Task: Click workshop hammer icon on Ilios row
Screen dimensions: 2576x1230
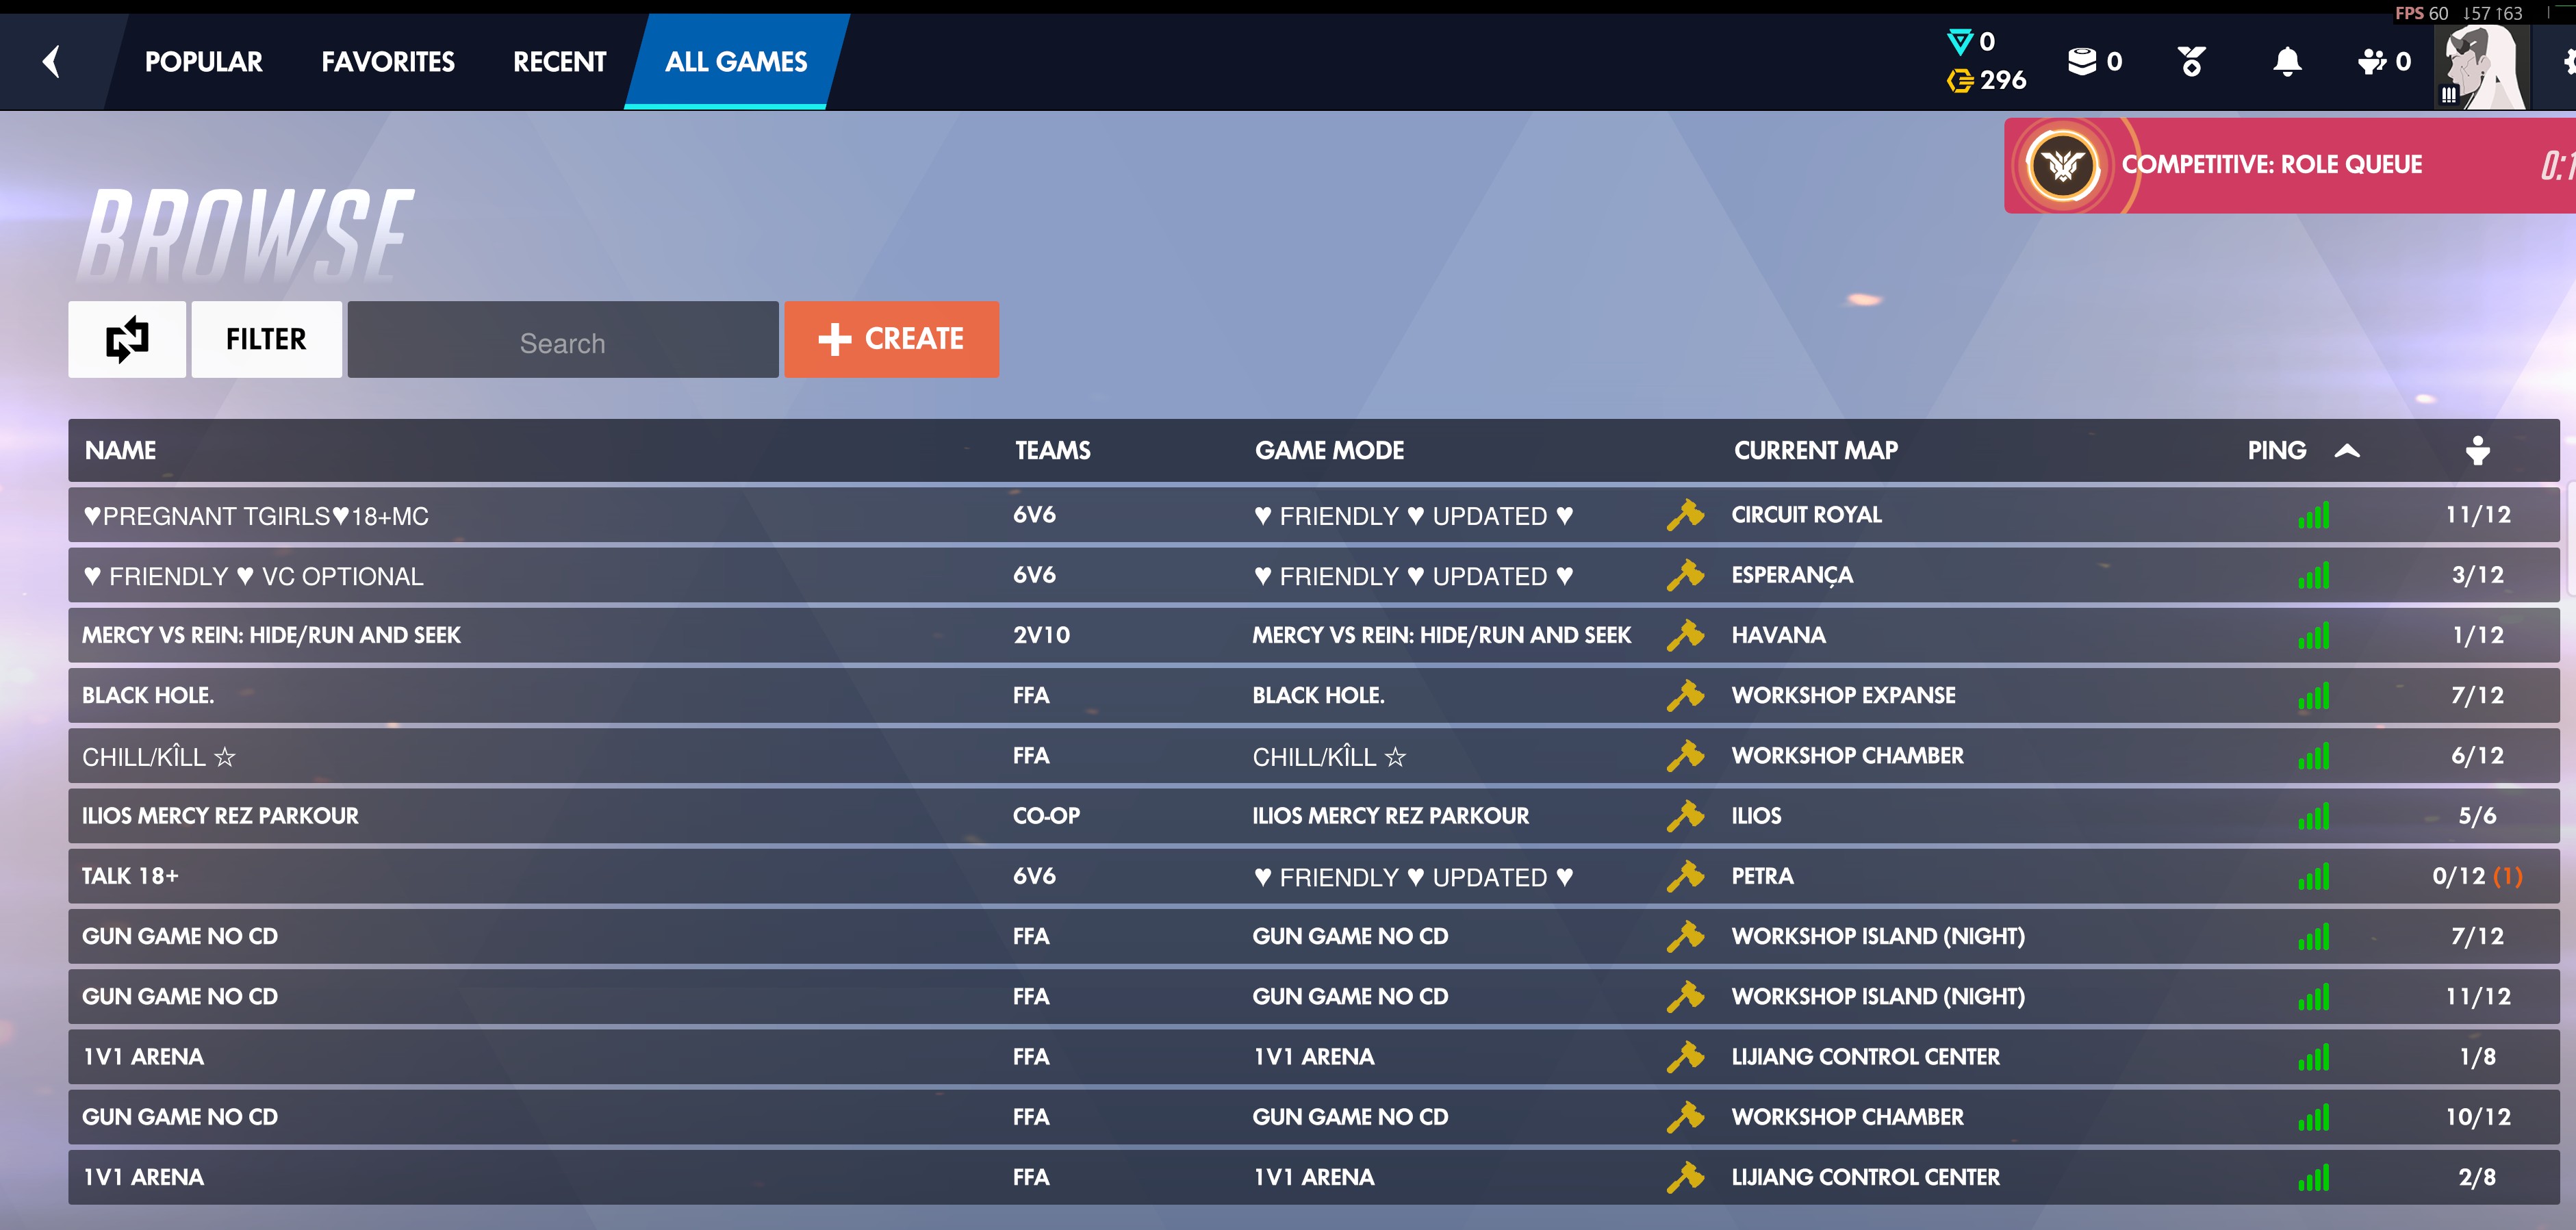Action: tap(1685, 816)
